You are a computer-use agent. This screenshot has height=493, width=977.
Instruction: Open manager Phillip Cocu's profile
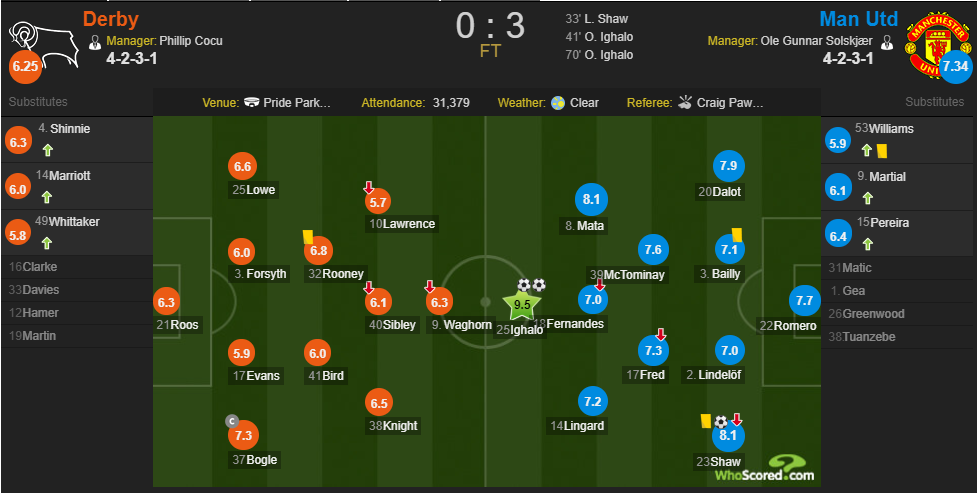point(191,41)
